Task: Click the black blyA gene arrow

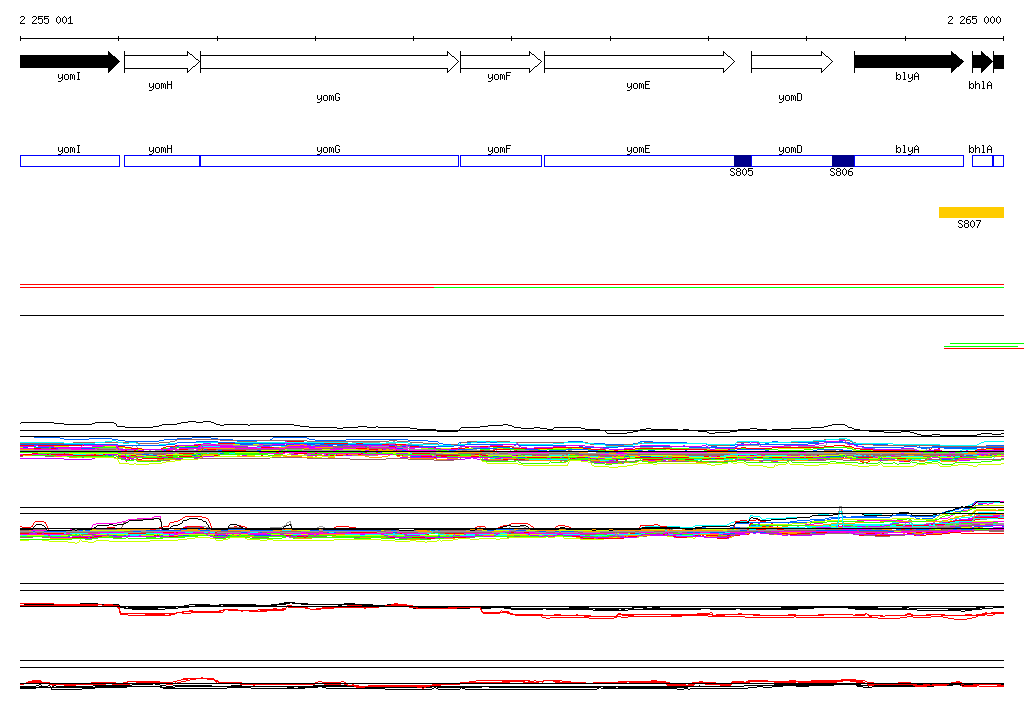Action: pos(908,62)
